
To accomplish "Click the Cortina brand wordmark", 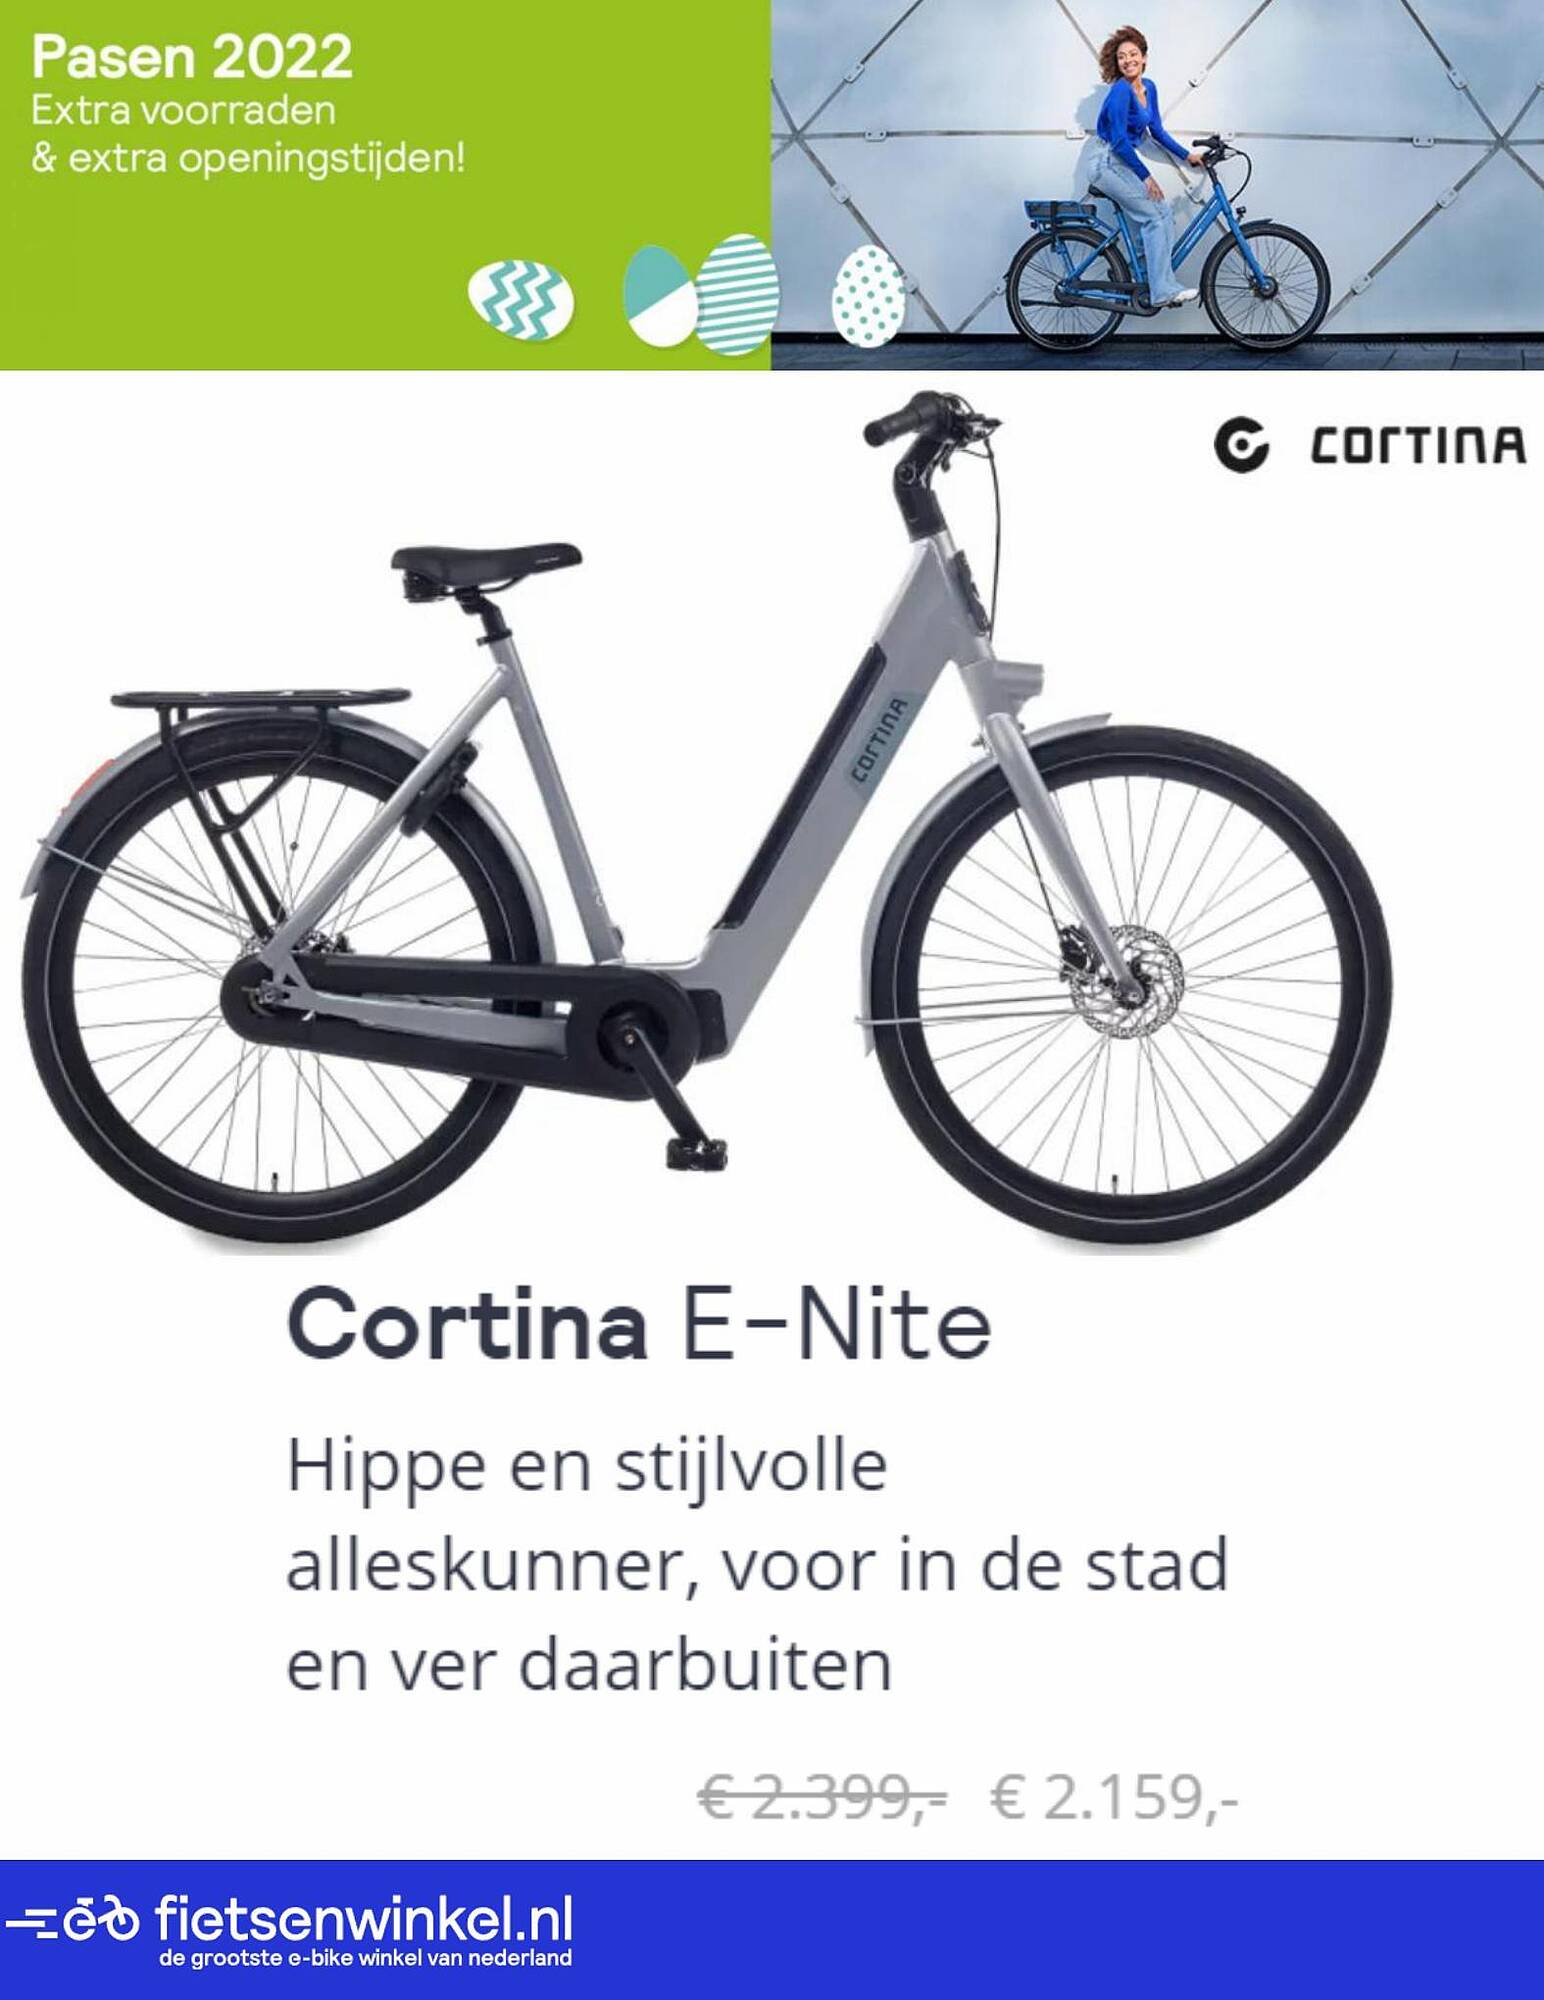I will [1418, 446].
